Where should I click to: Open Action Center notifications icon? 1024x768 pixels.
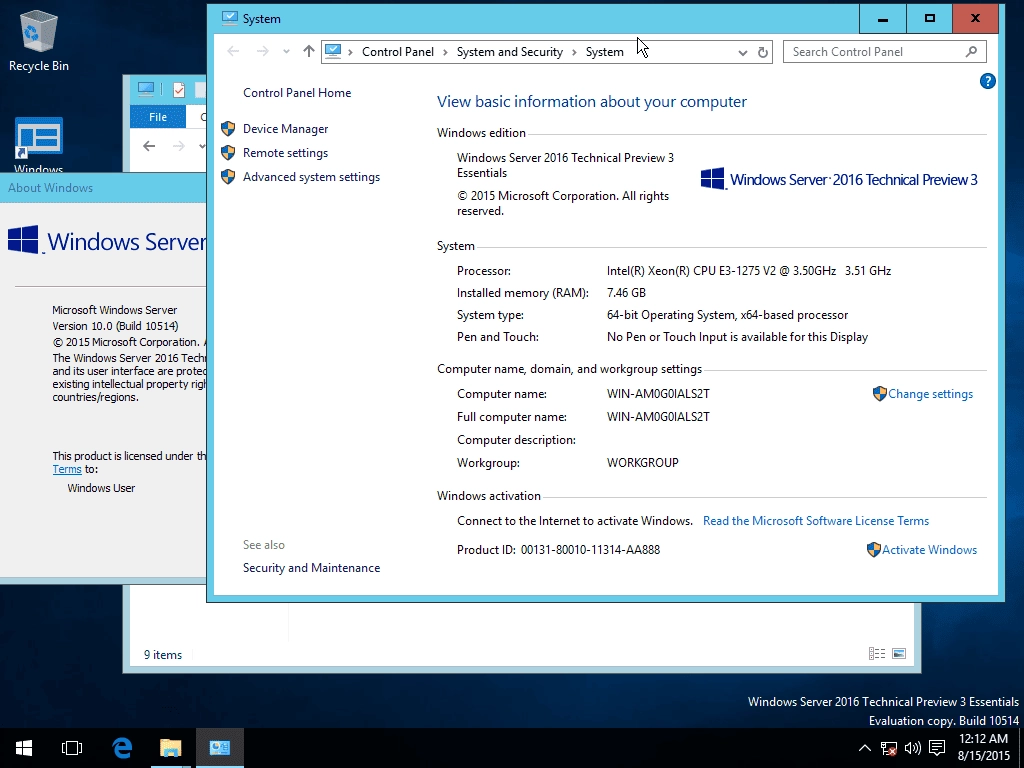coord(937,748)
